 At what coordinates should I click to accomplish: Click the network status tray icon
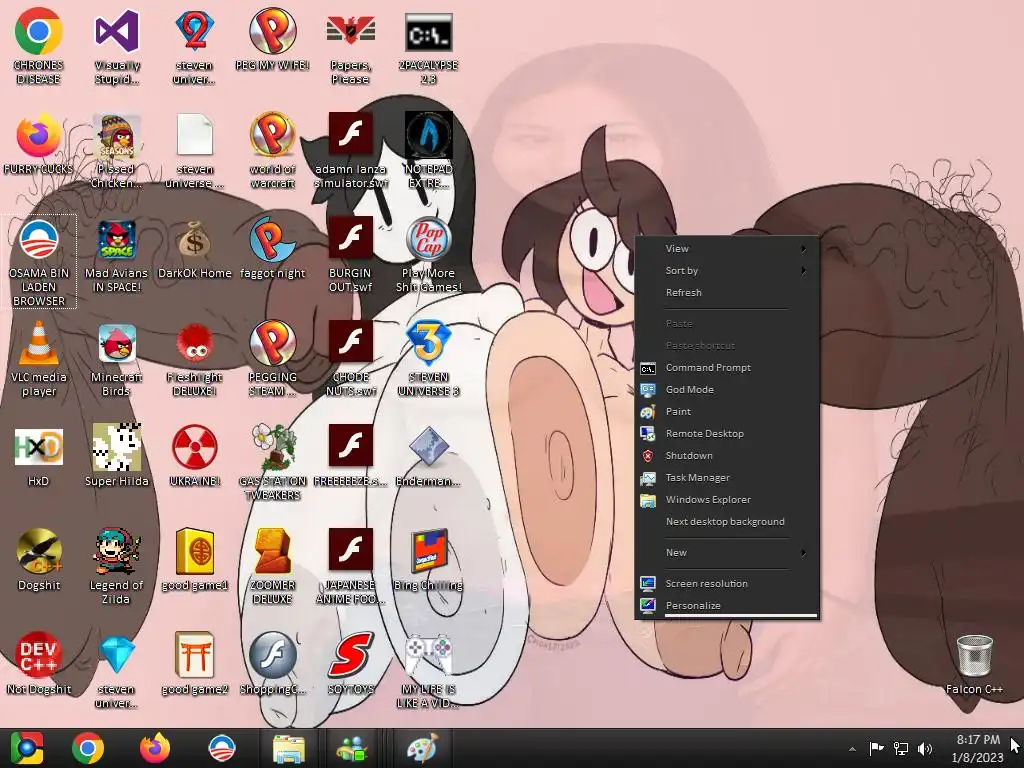(901, 748)
